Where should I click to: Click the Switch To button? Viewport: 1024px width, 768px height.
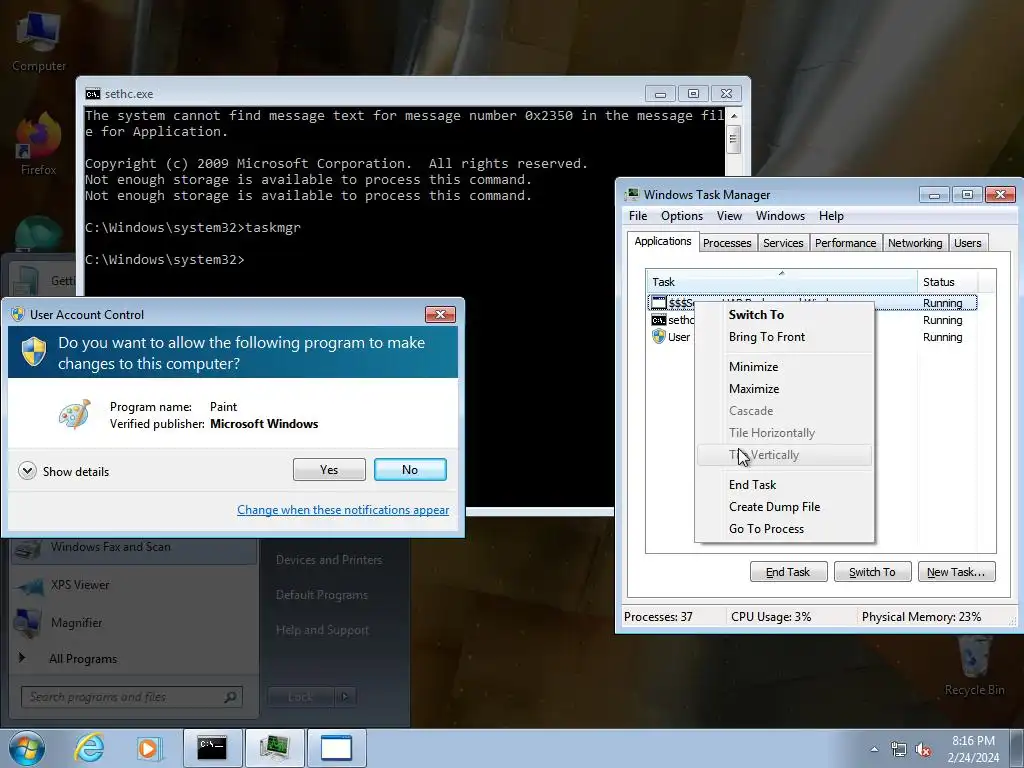coord(872,572)
